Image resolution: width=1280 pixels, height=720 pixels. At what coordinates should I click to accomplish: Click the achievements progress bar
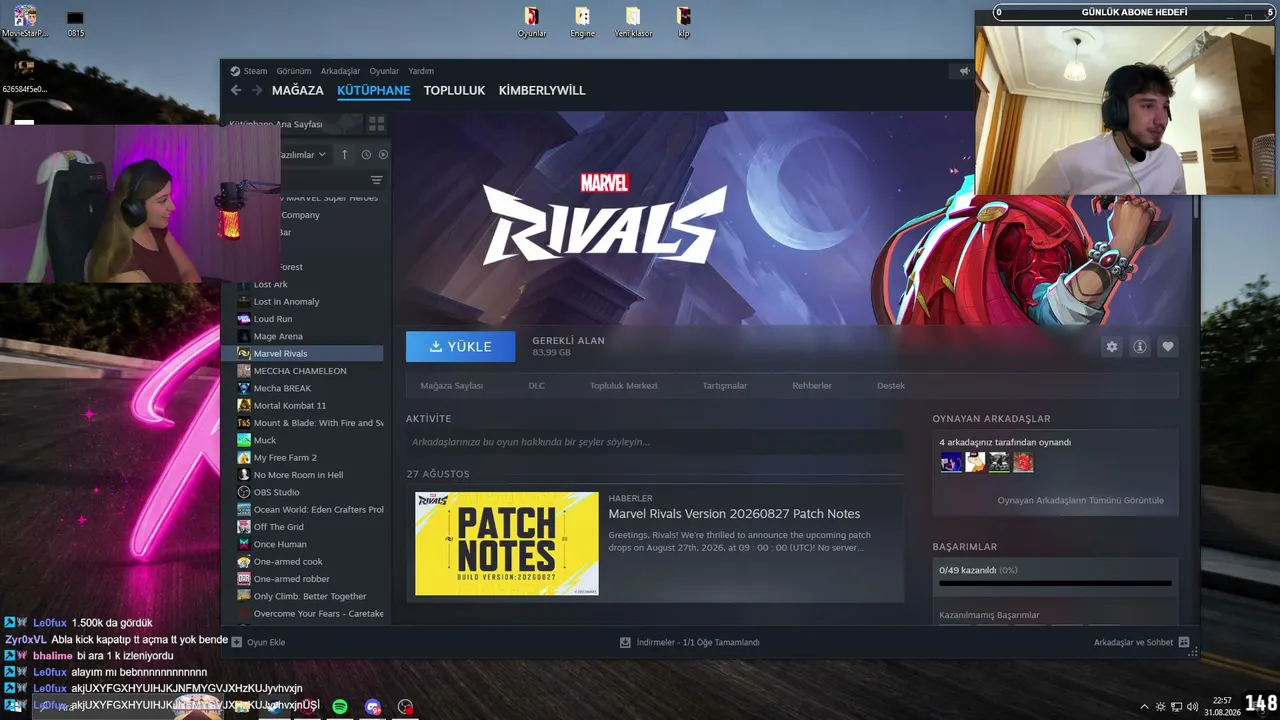[x=1055, y=583]
